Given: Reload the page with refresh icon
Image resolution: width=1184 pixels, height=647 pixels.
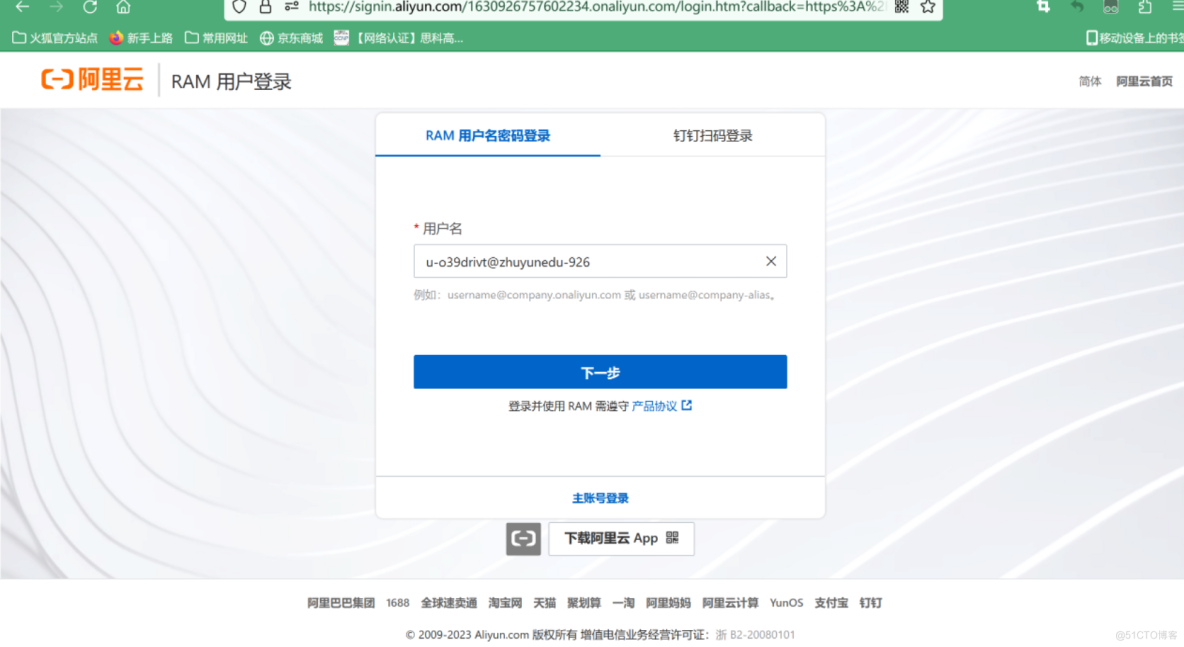Looking at the screenshot, I should point(90,7).
